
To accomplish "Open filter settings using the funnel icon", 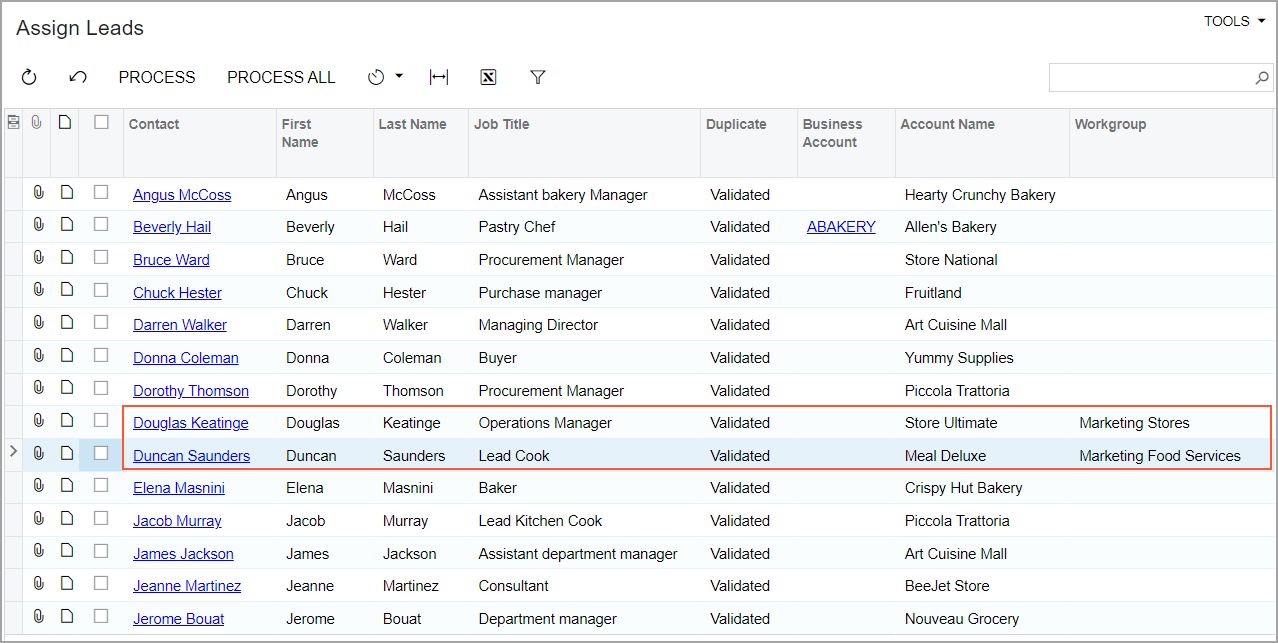I will [538, 77].
